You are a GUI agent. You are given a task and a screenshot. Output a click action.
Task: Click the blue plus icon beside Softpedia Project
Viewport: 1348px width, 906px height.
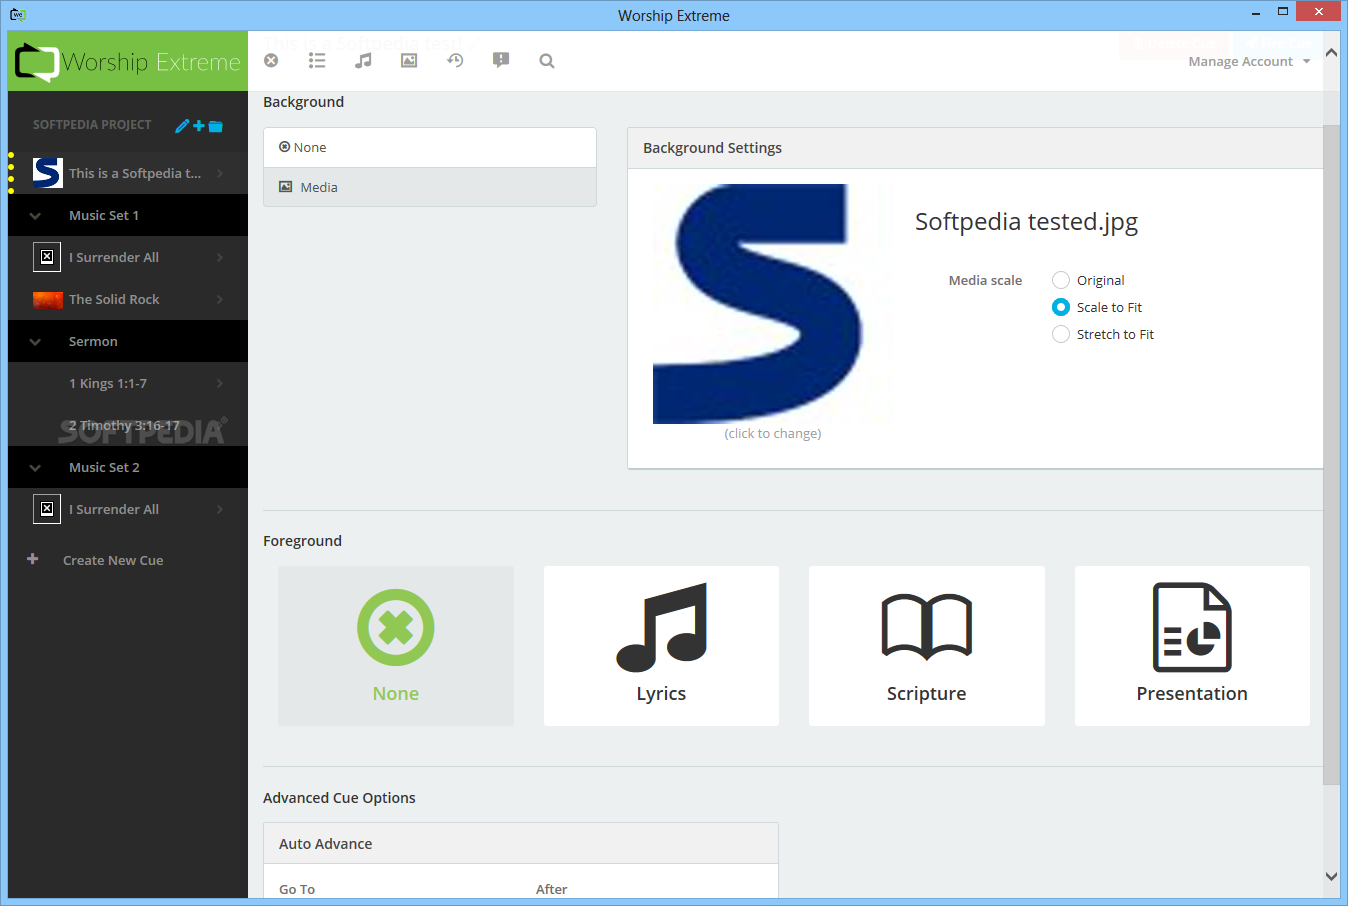click(199, 126)
